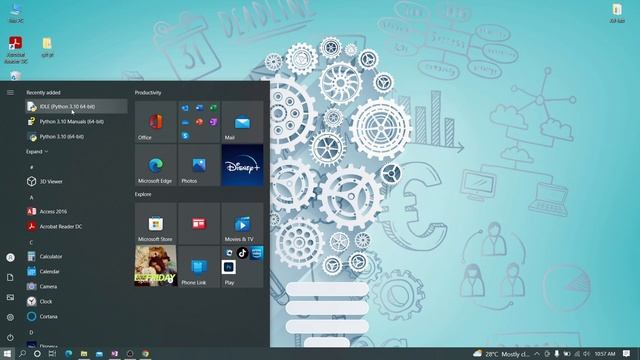Click the 'D' letter group header
The height and width of the screenshot is (360, 640).
[x=31, y=332]
